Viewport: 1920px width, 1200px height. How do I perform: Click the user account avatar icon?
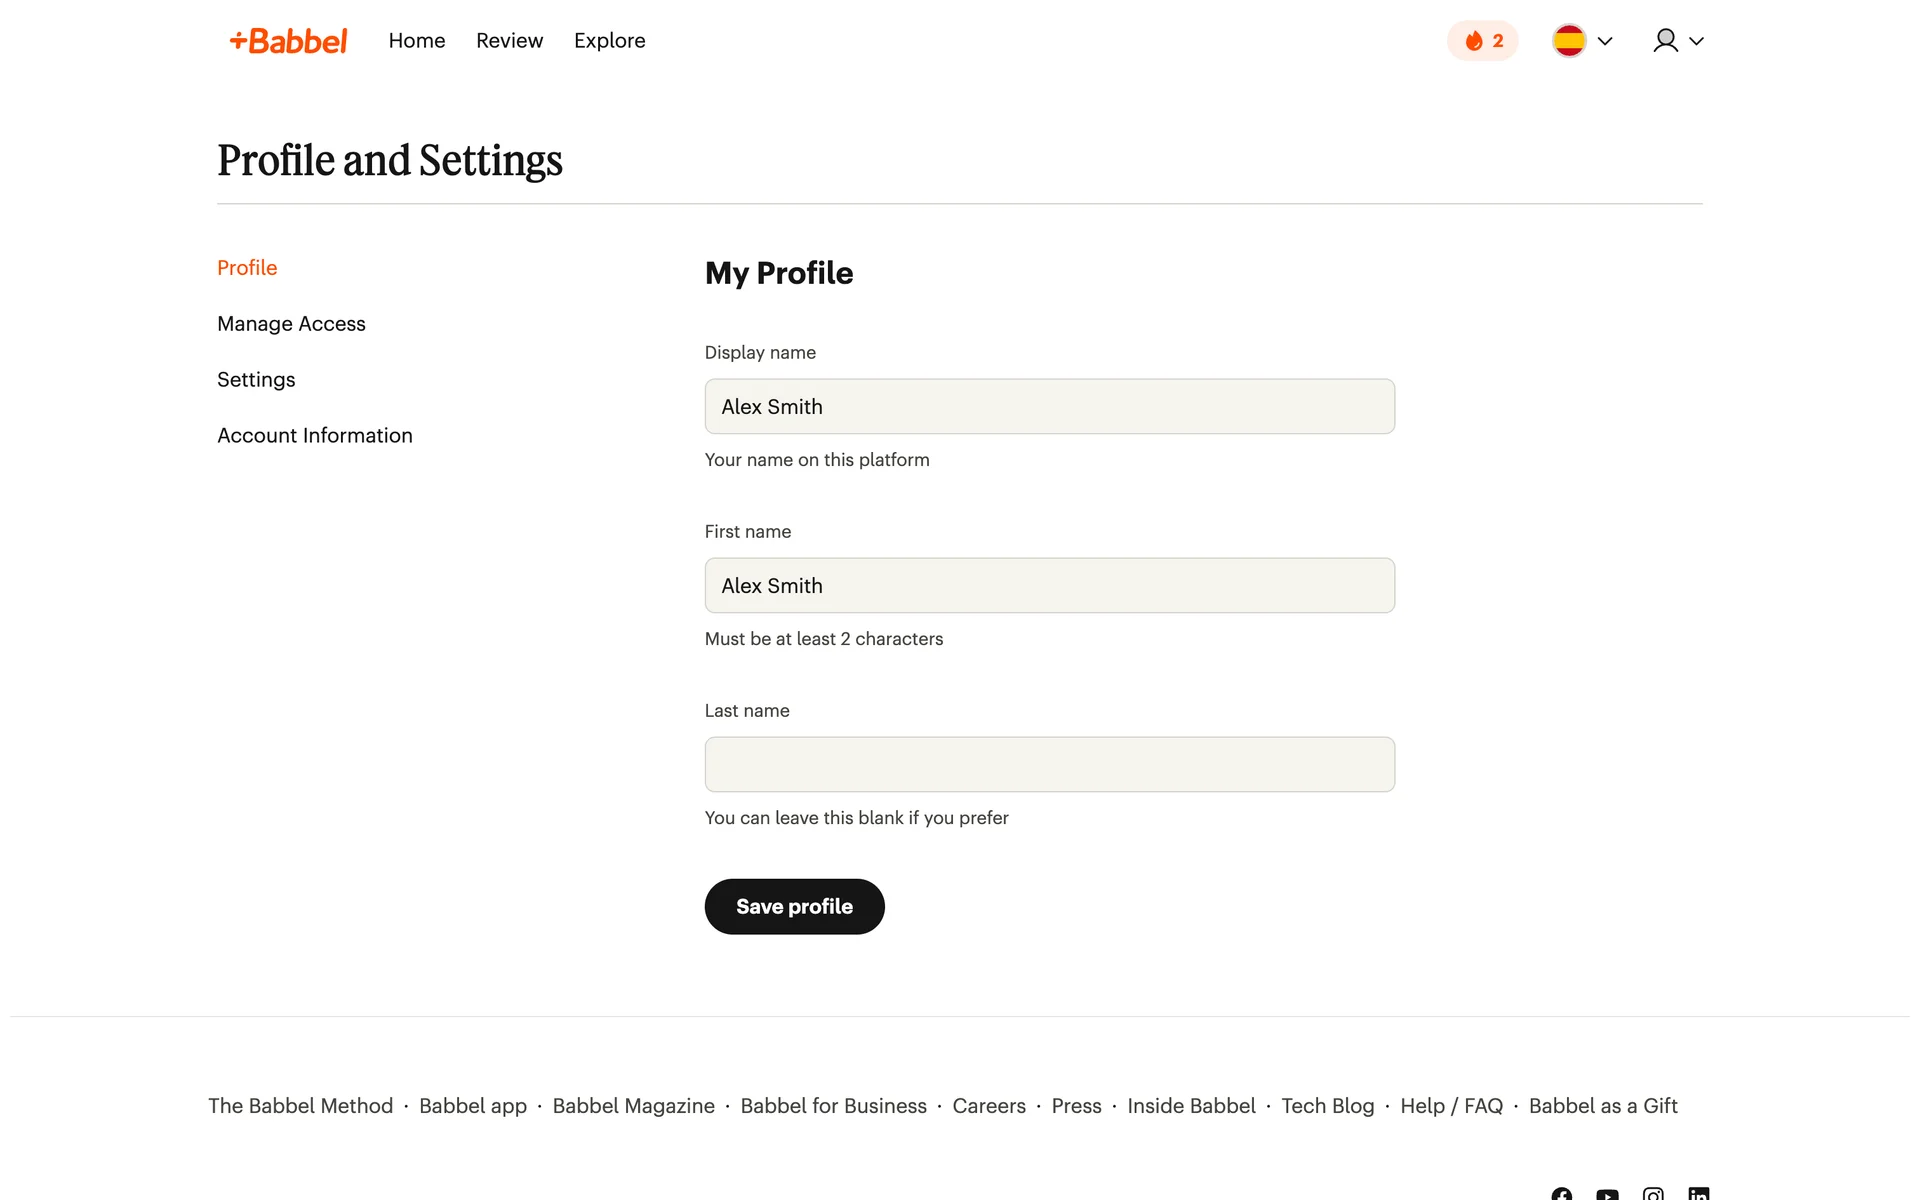(x=1665, y=41)
